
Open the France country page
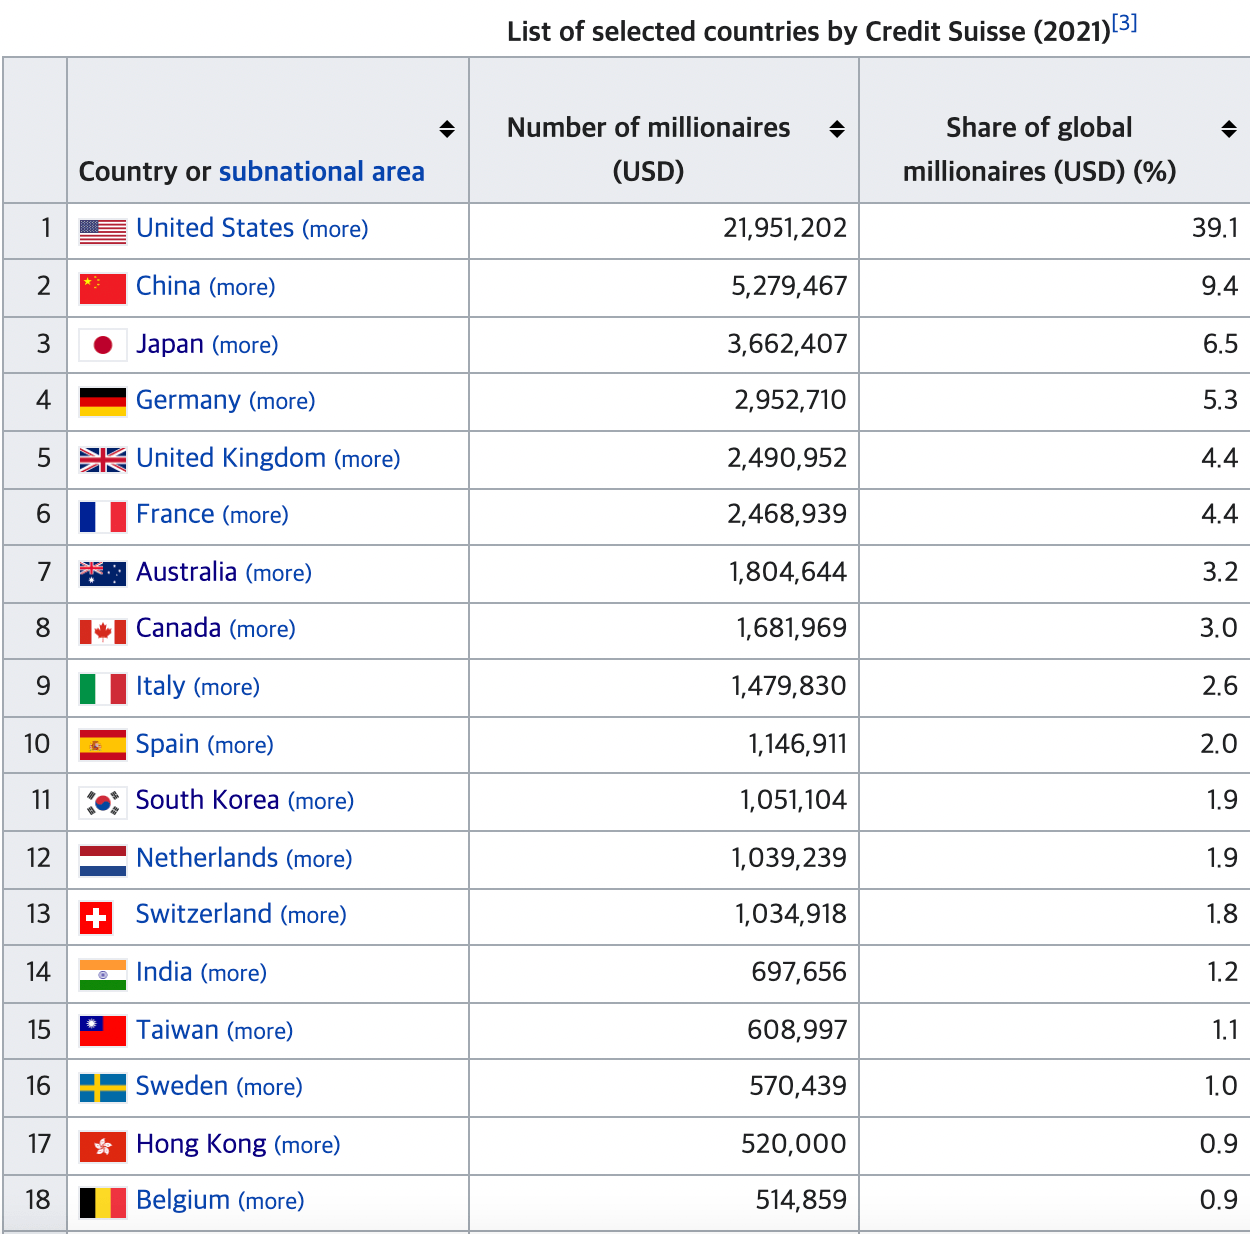[x=176, y=514]
